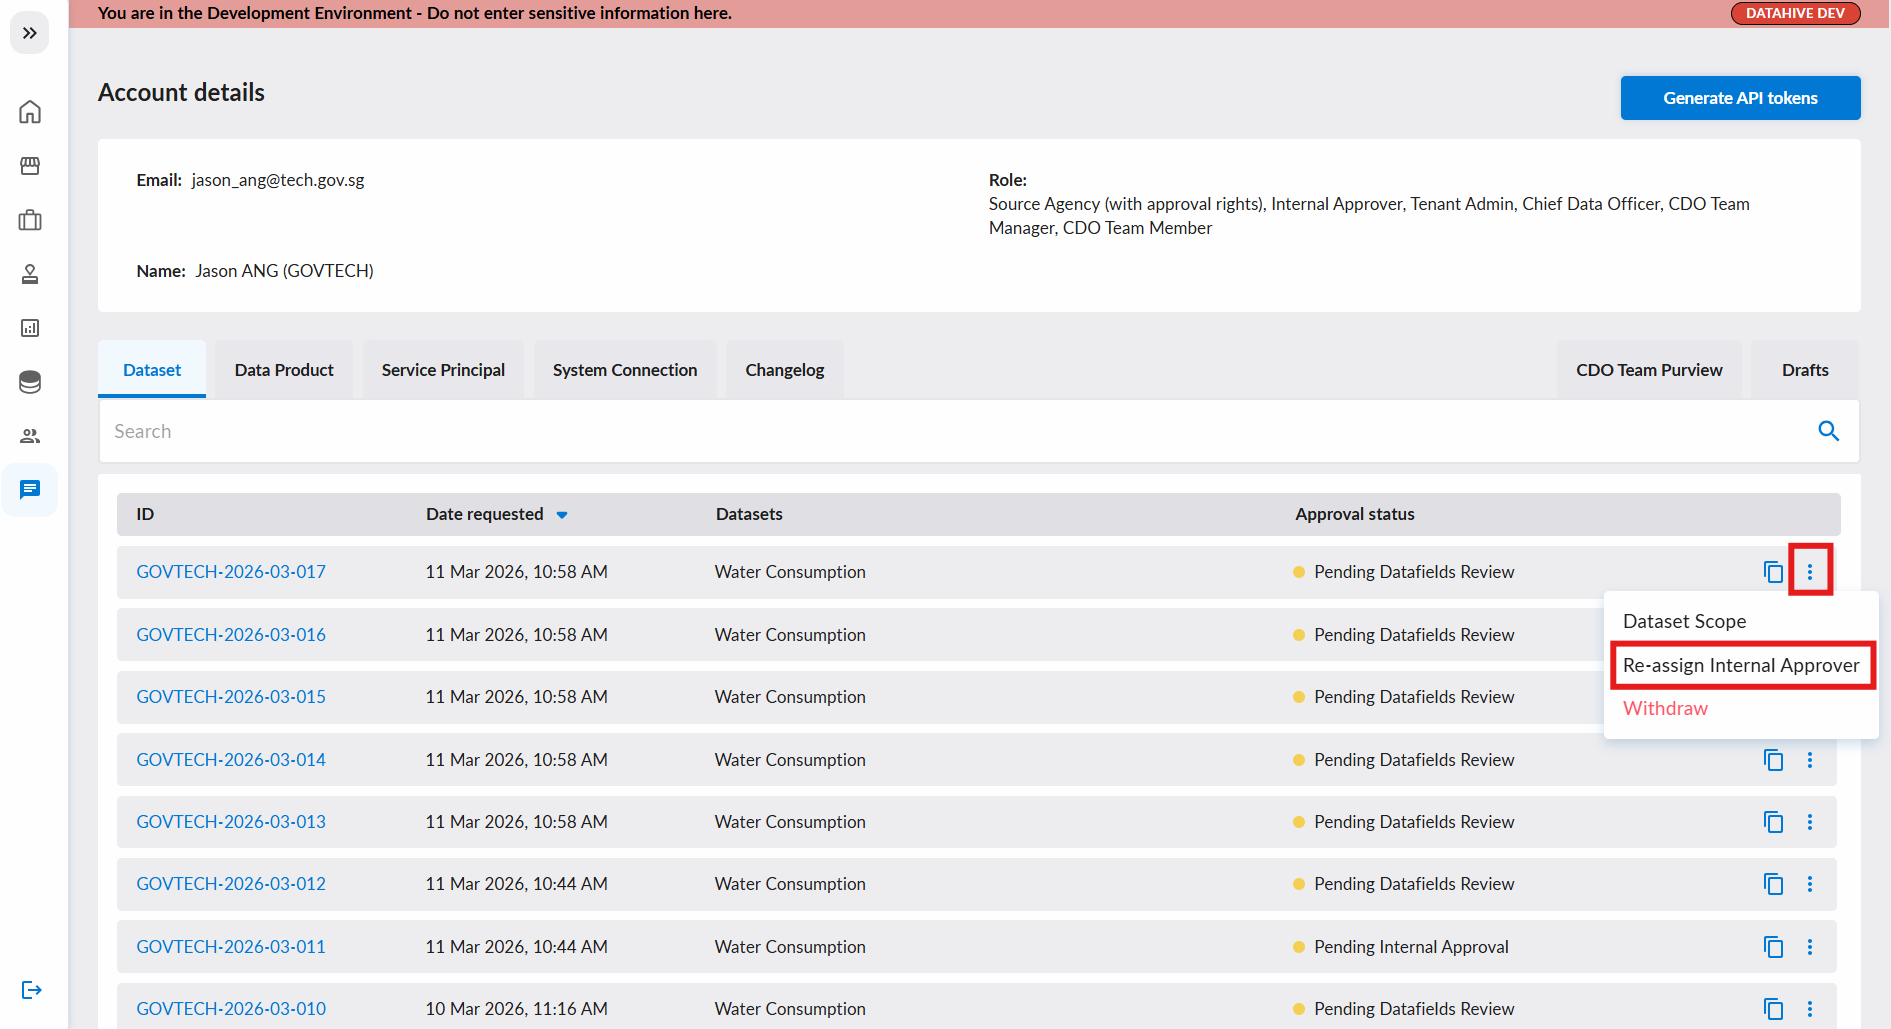Open the people group icon in sidebar
1891x1029 pixels.
coord(30,435)
